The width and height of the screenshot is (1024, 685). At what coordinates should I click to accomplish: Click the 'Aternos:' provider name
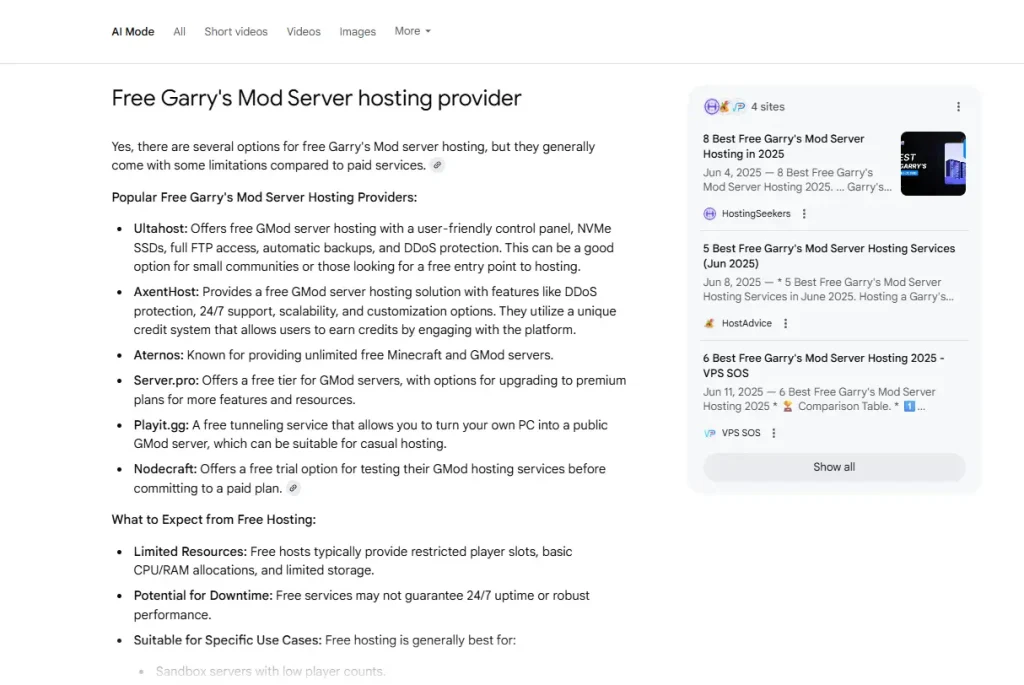(159, 355)
